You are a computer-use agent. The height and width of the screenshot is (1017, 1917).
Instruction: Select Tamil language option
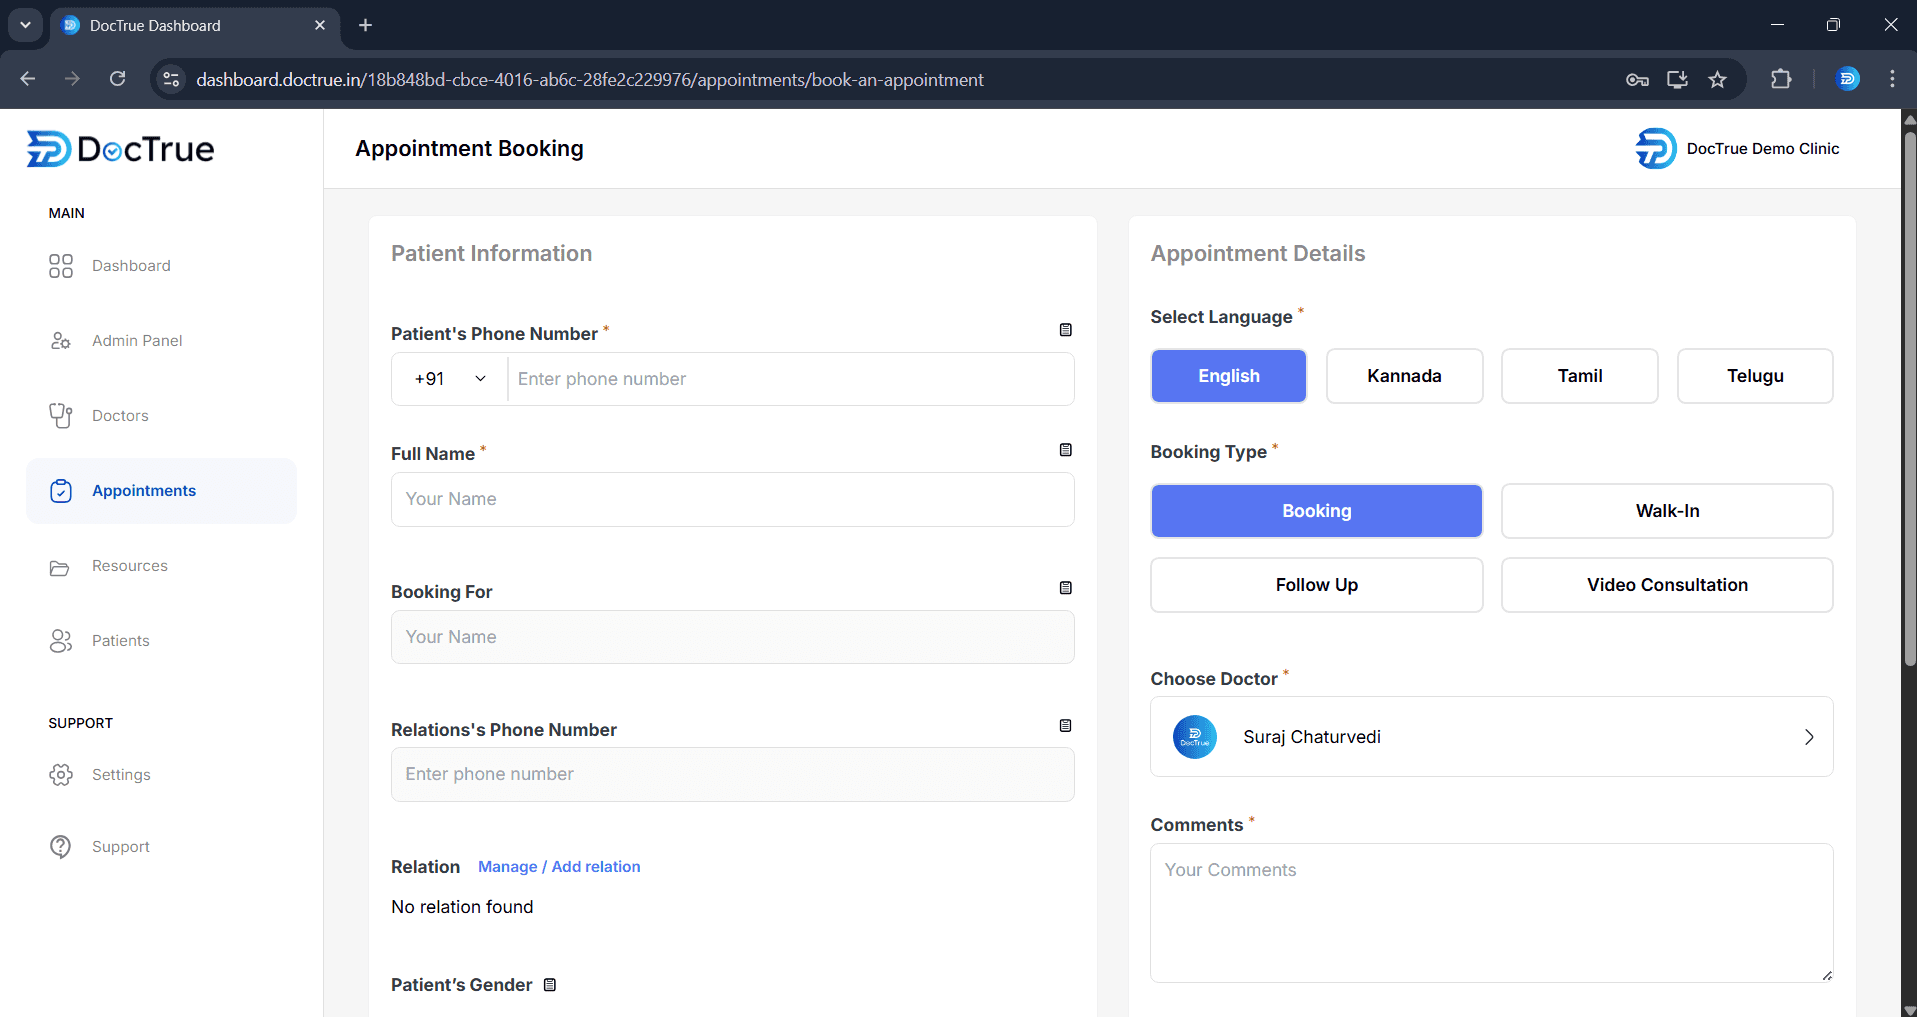[x=1580, y=376]
